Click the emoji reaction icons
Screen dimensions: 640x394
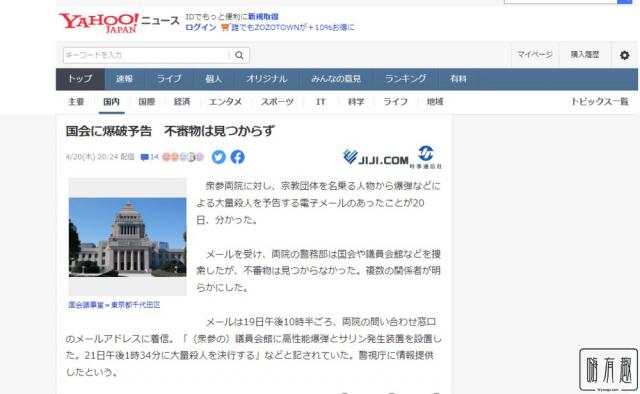pyautogui.click(x=183, y=157)
